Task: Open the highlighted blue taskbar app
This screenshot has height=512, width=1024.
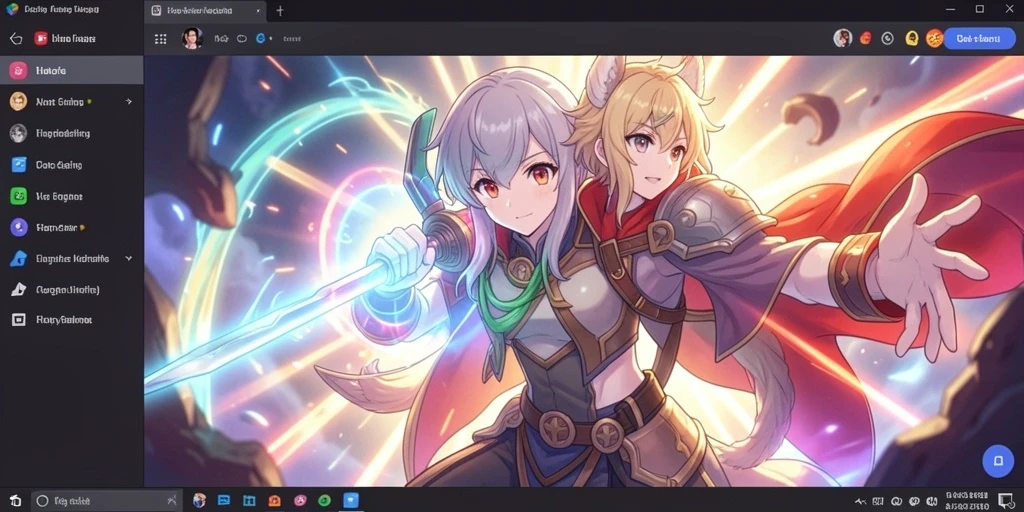Action: tap(351, 501)
